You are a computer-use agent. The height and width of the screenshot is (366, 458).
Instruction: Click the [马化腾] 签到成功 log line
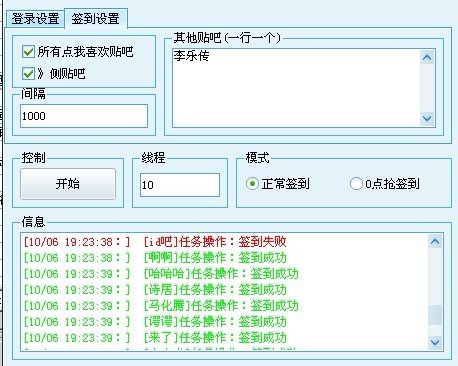[161, 306]
